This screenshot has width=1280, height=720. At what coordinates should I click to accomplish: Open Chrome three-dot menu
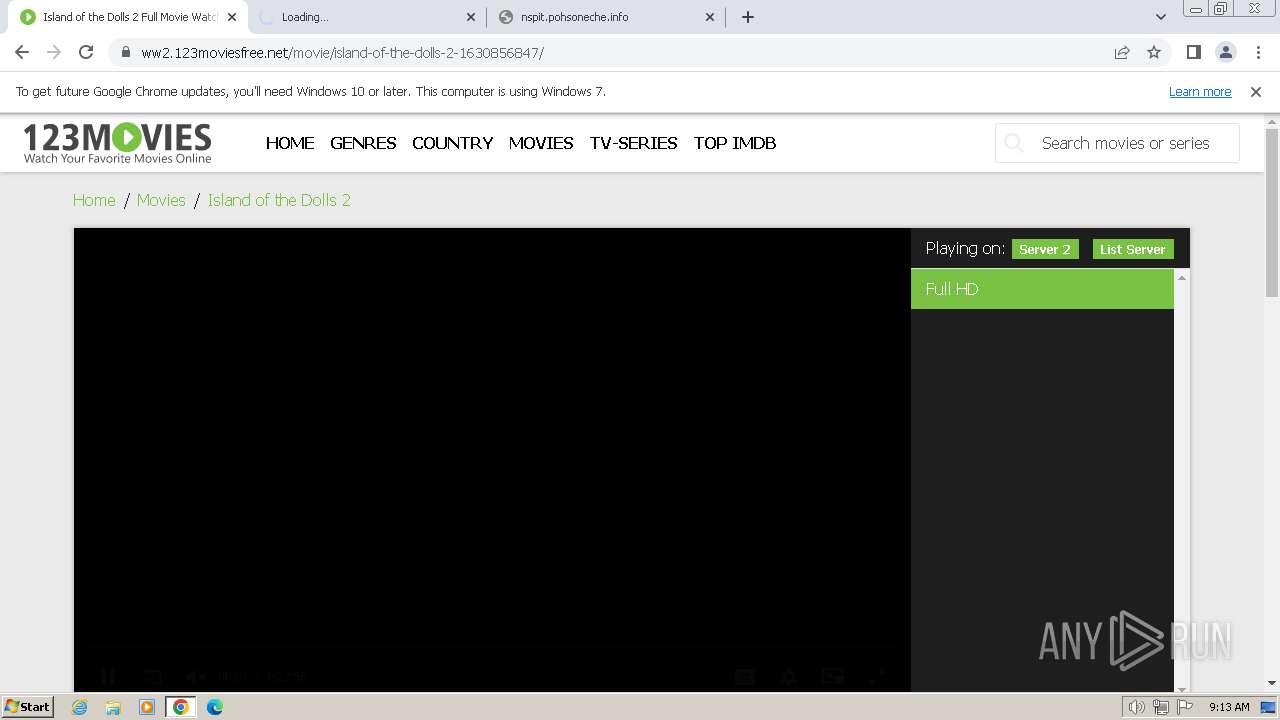(x=1256, y=52)
